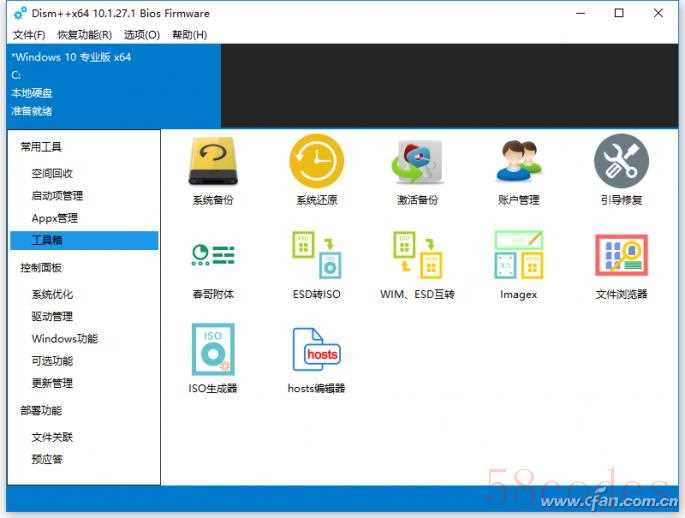The height and width of the screenshot is (518, 685).
Task: Select 更新管理 in the sidebar
Action: 52,383
